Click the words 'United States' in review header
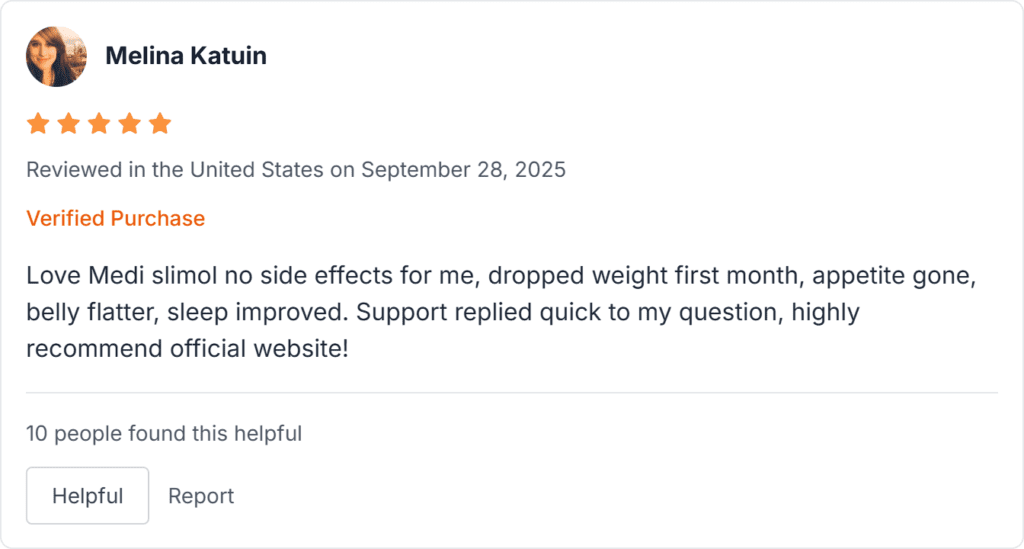The image size is (1024, 549). (x=256, y=169)
